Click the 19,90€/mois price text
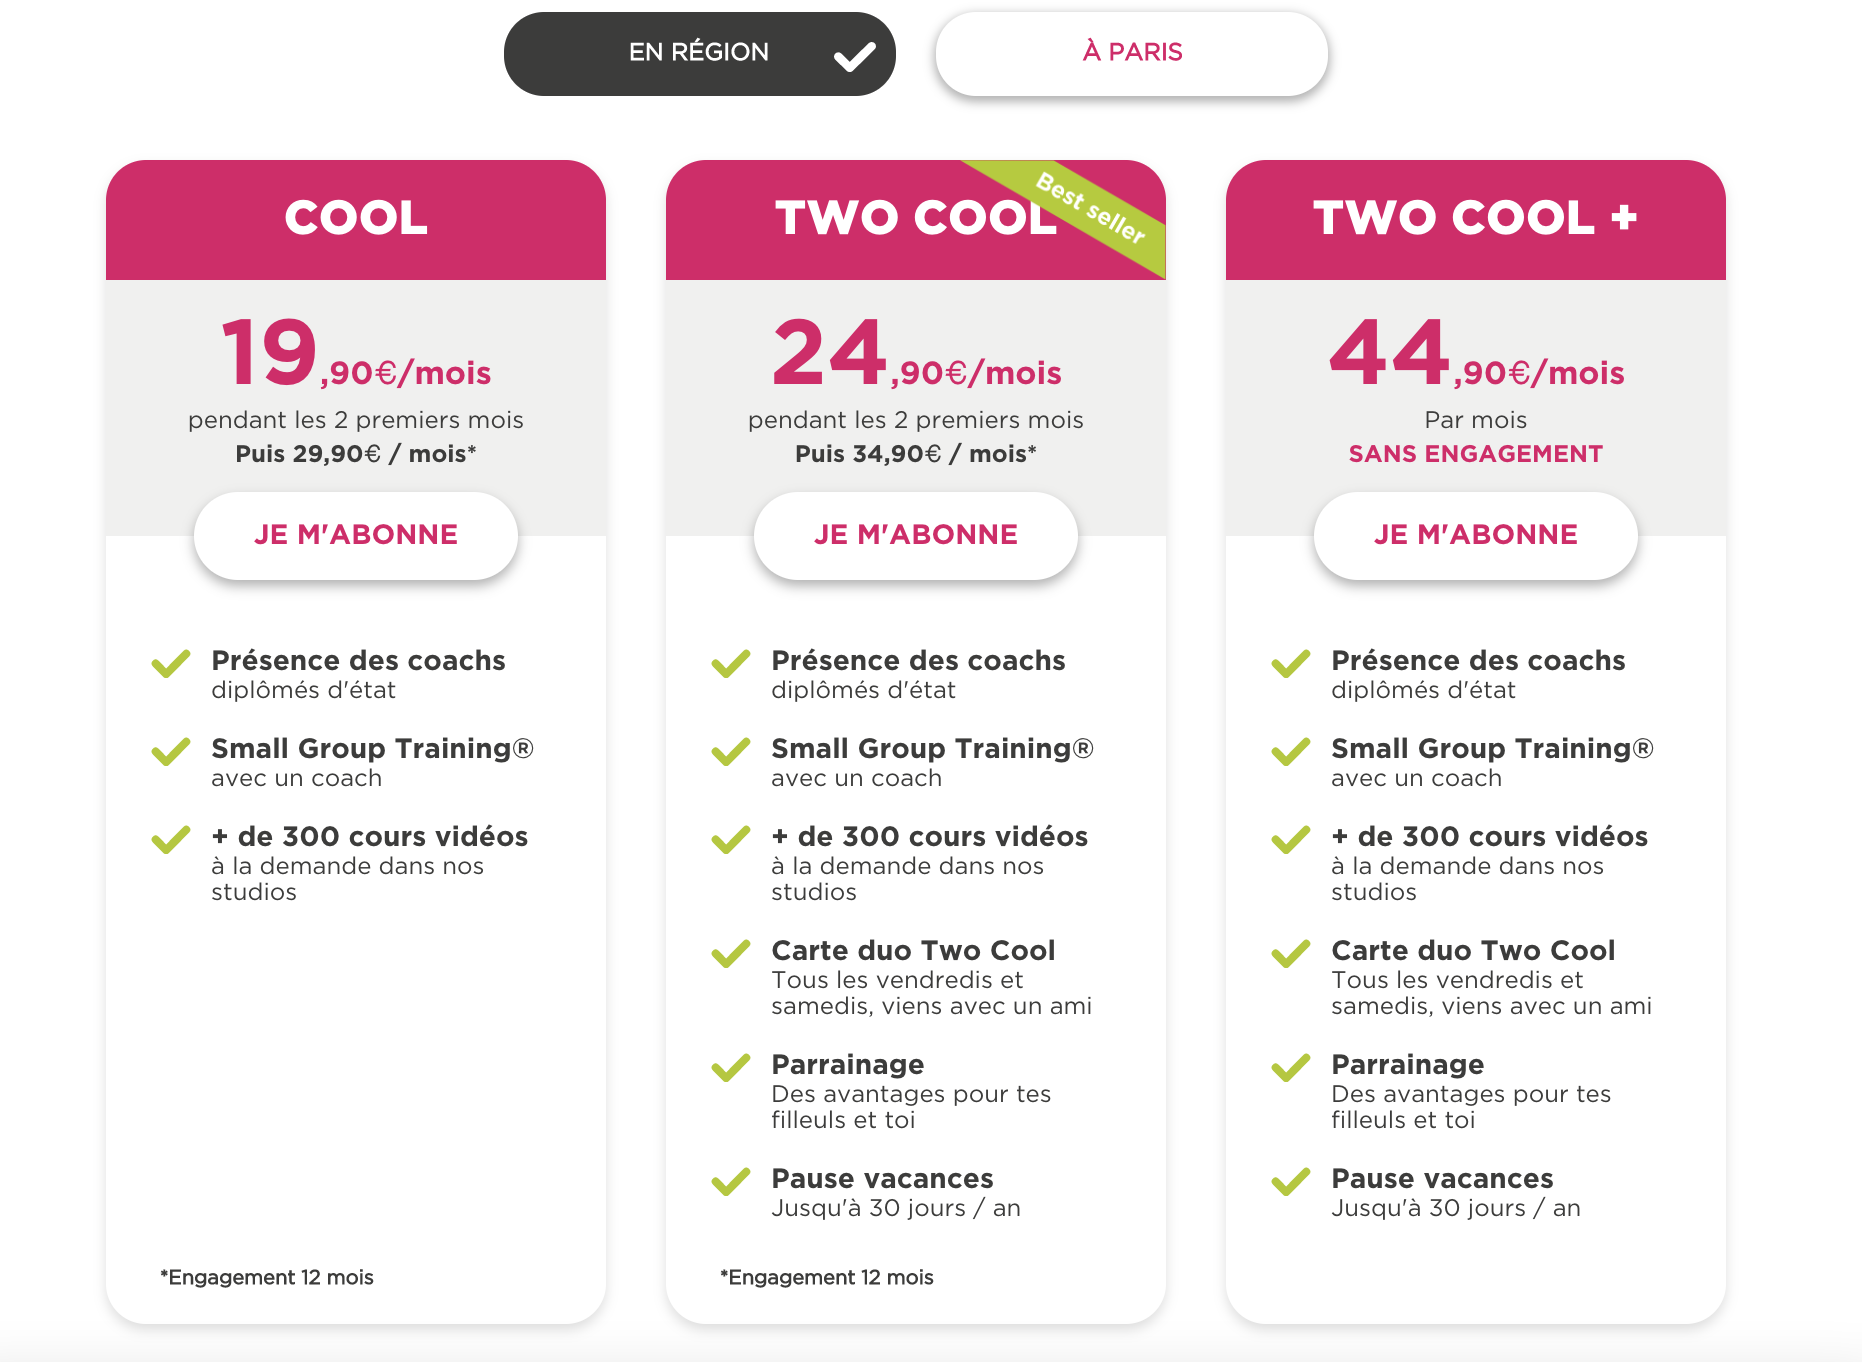This screenshot has width=1862, height=1362. click(356, 353)
